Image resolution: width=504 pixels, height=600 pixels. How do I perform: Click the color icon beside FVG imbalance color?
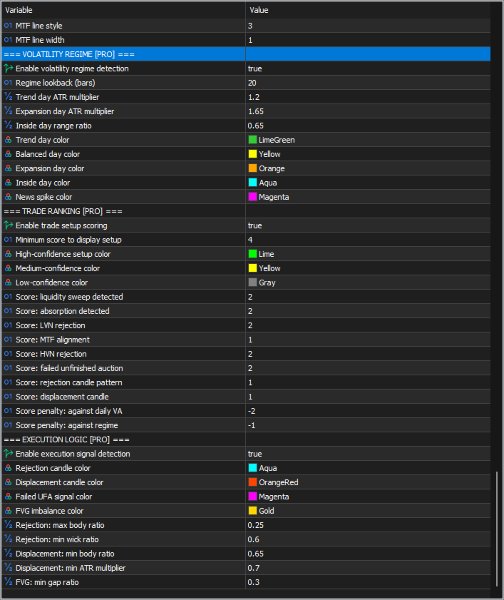click(x=8, y=511)
